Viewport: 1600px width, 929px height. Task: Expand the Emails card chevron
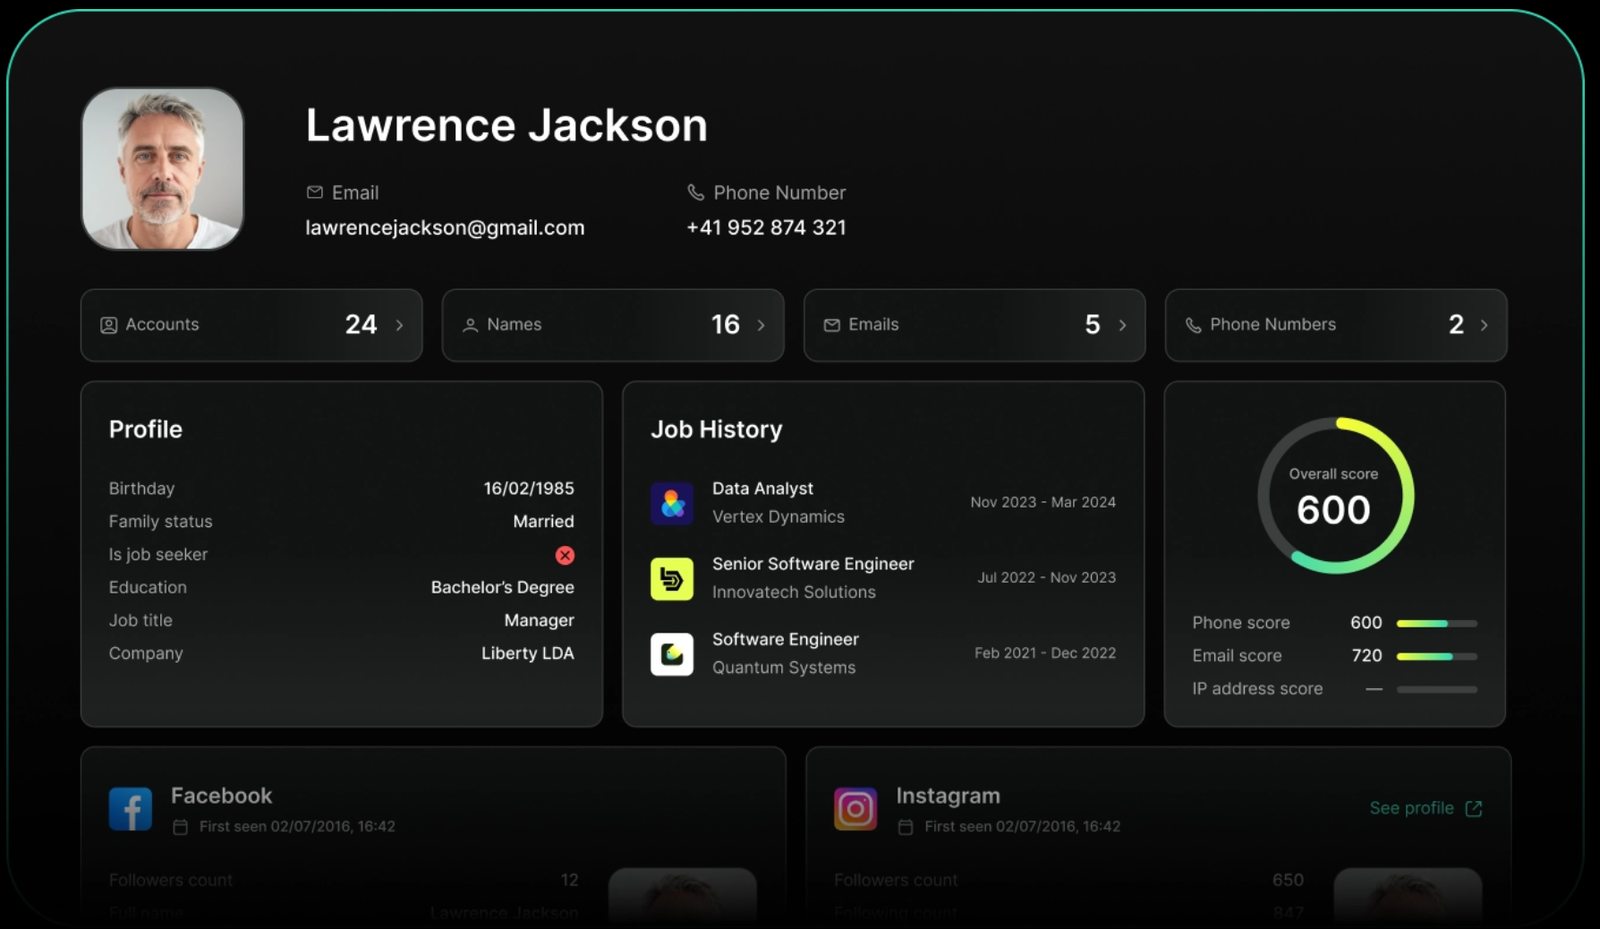(x=1122, y=325)
